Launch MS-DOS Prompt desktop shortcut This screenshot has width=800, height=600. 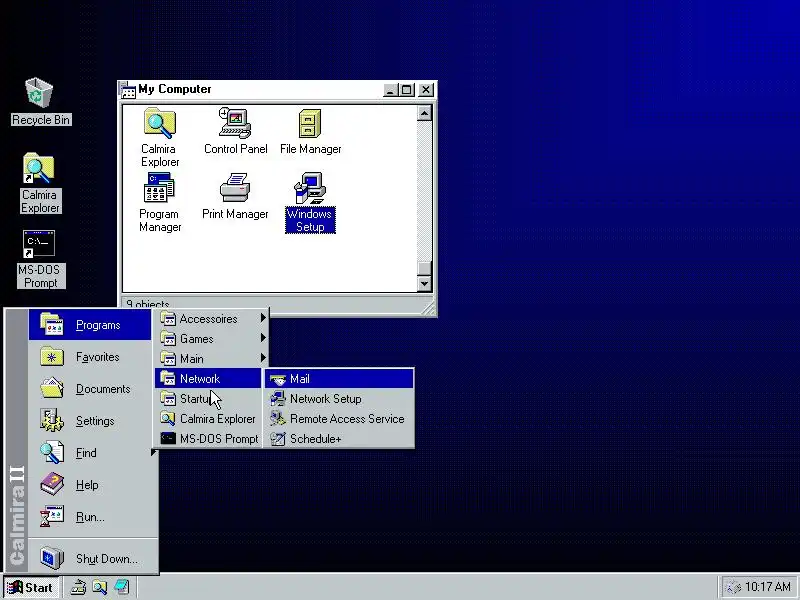tap(40, 259)
